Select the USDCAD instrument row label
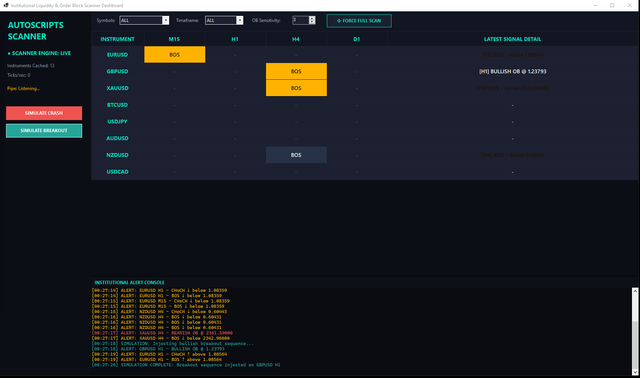This screenshot has width=640, height=378. coord(118,172)
